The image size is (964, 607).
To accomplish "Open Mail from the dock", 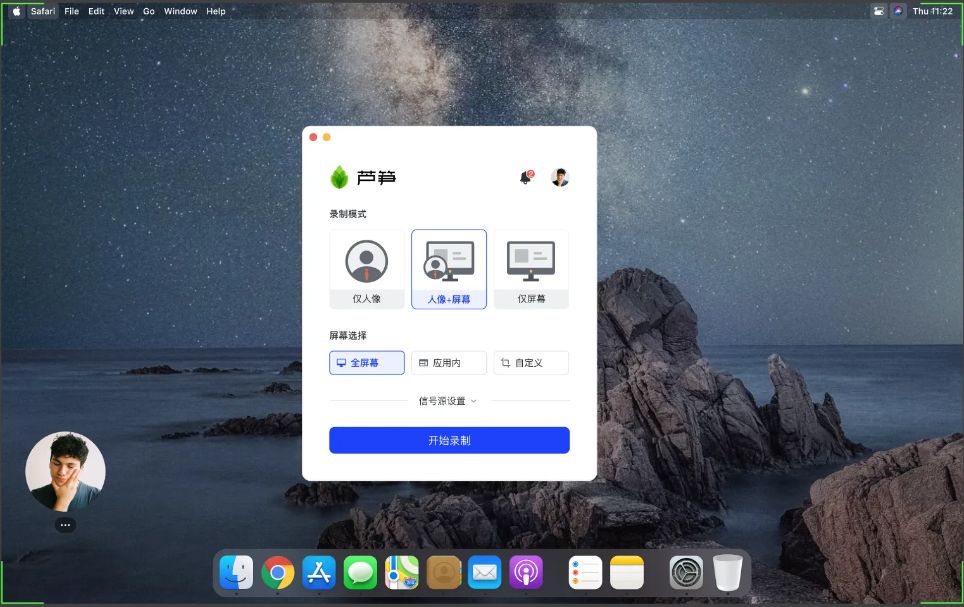I will pyautogui.click(x=484, y=572).
